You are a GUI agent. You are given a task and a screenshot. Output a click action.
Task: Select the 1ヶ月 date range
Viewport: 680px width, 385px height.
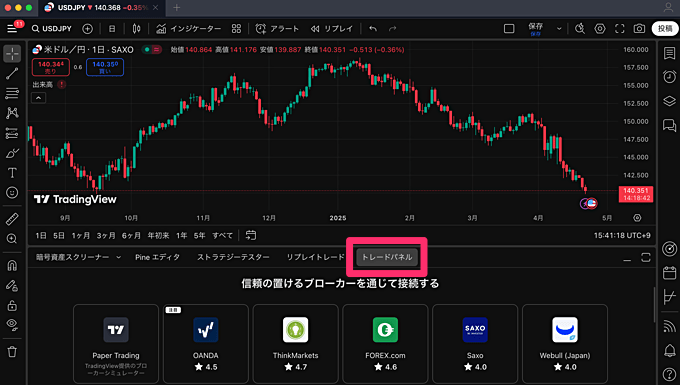[x=81, y=235]
